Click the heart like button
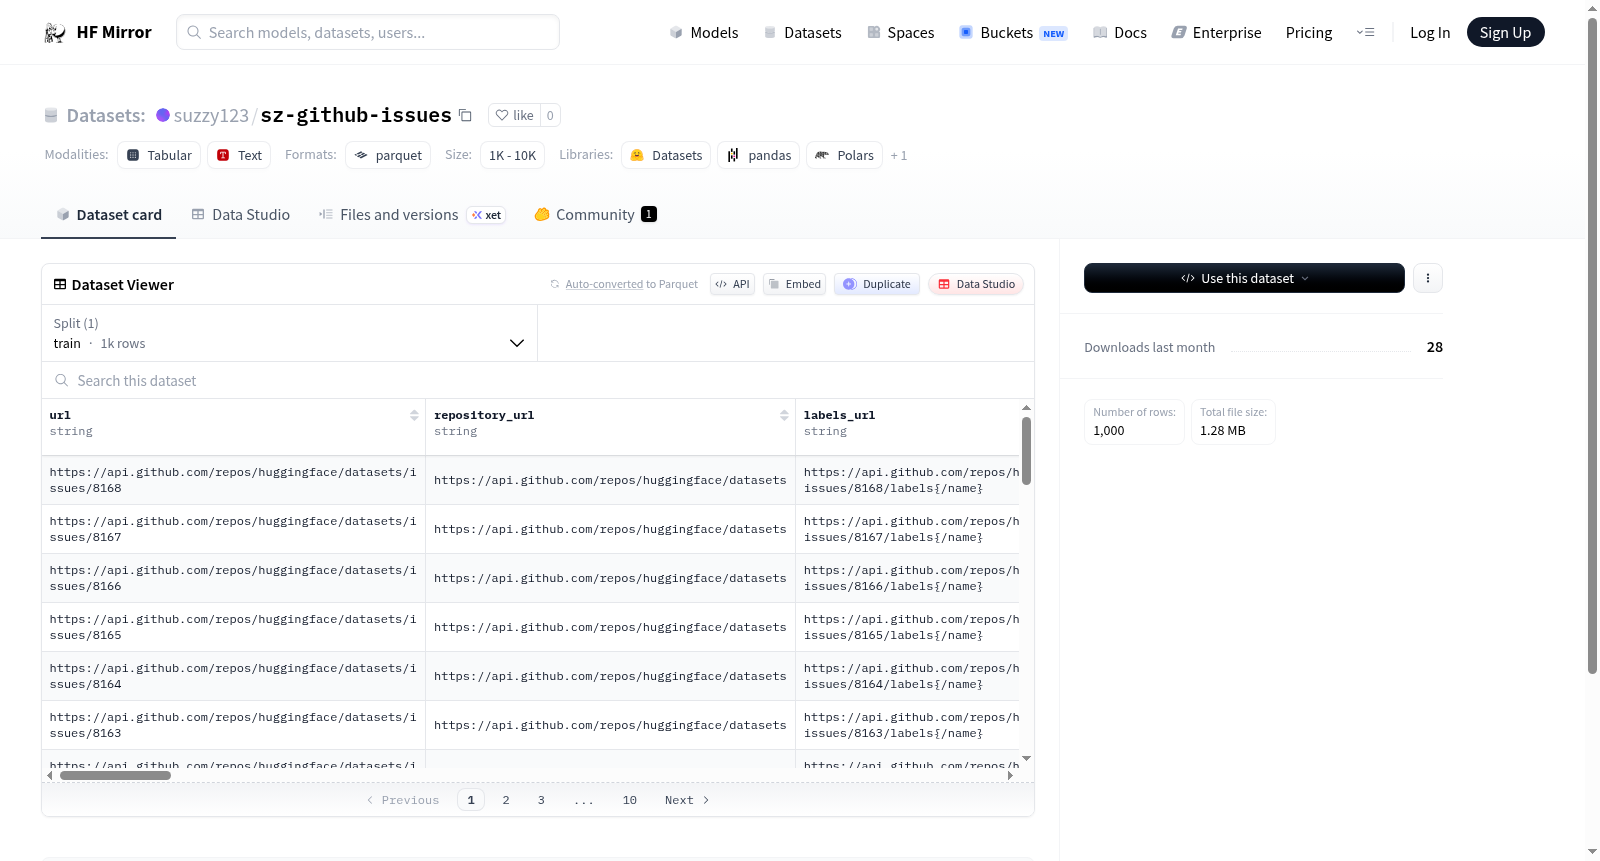 (x=514, y=115)
